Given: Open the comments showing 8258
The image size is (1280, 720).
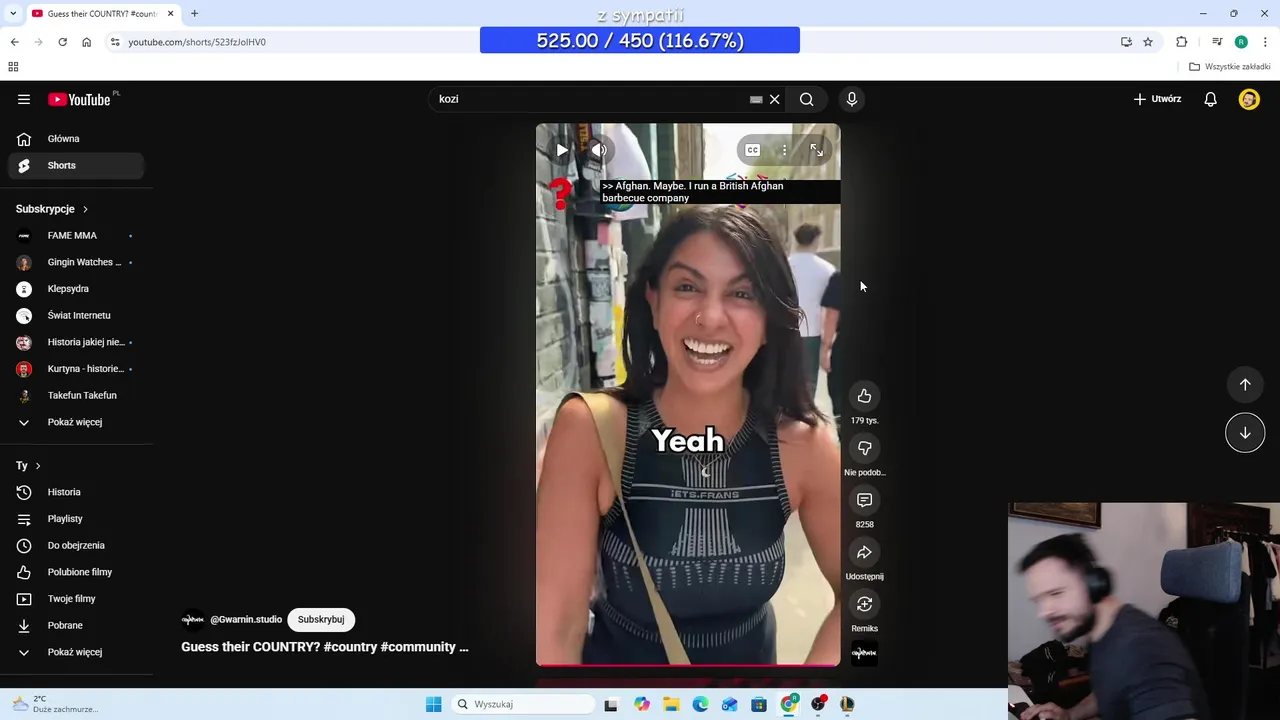Looking at the screenshot, I should pos(865,500).
